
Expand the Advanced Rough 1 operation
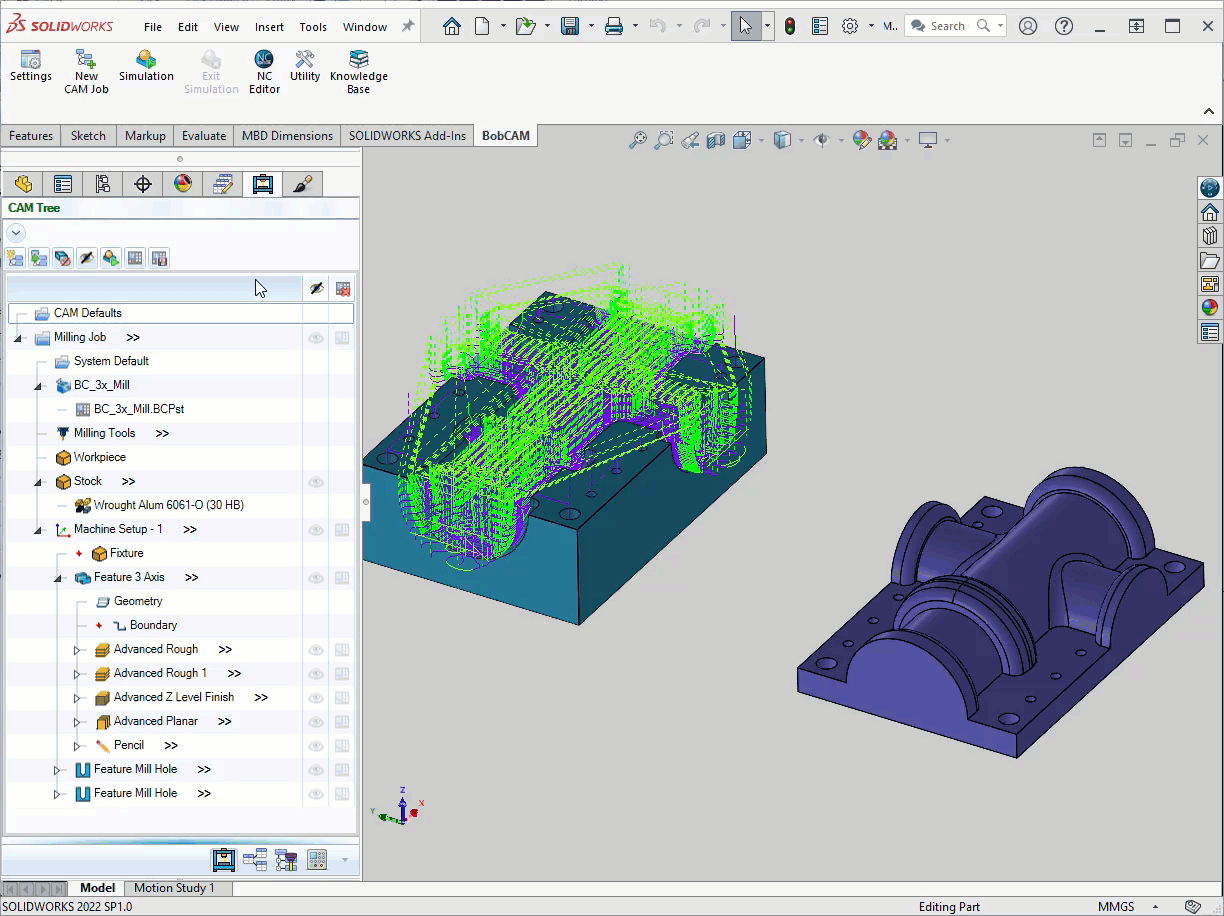tap(78, 674)
